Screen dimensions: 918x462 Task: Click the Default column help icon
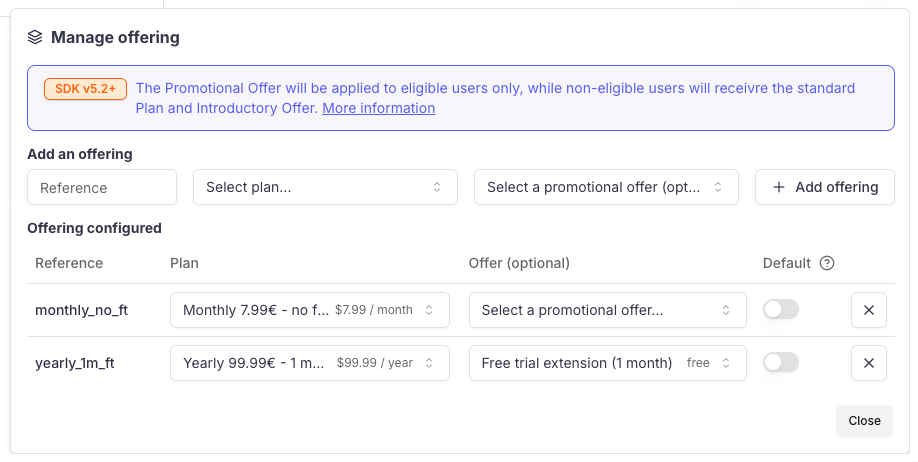(x=826, y=264)
